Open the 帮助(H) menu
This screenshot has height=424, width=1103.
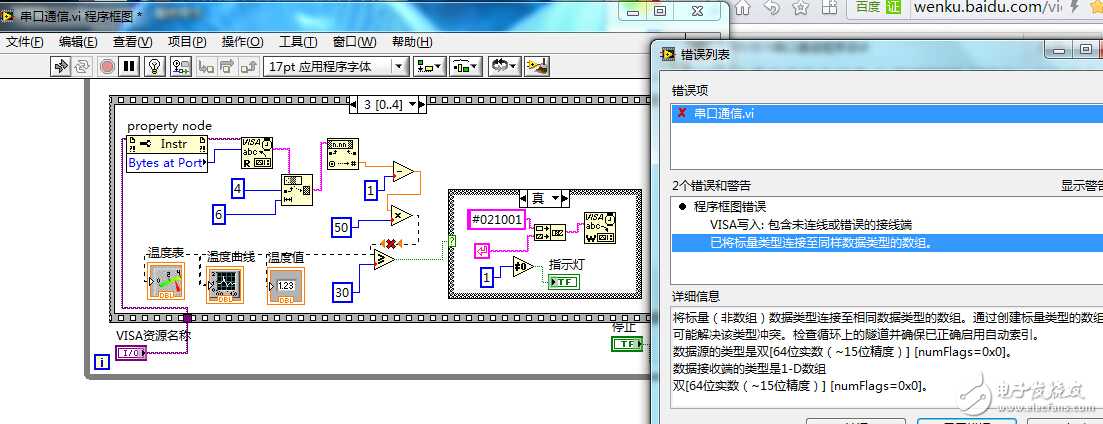(x=412, y=41)
